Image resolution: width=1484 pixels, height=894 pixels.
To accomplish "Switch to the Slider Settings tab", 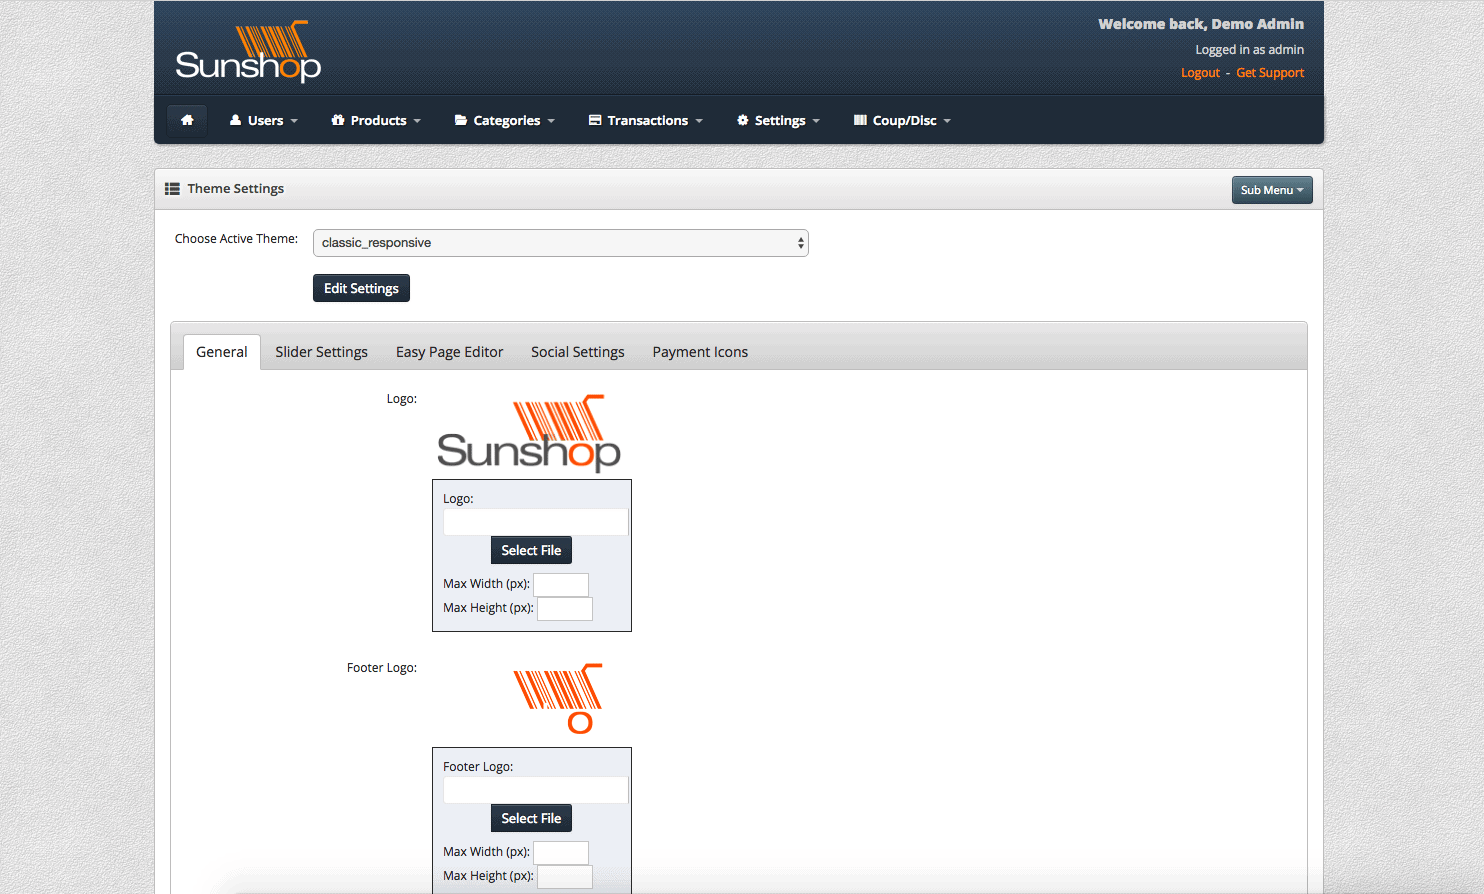I will (x=322, y=352).
